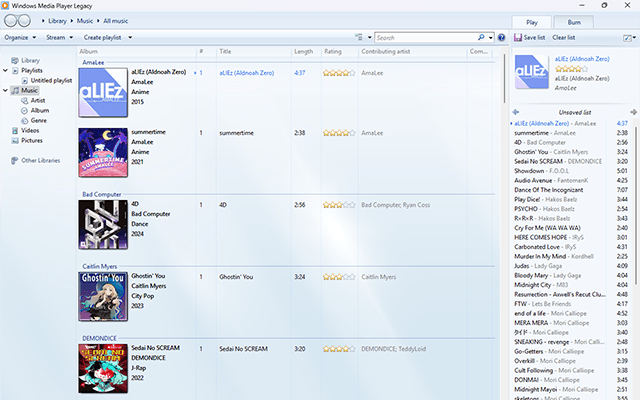
Task: Switch to the Play tab
Action: coord(532,22)
